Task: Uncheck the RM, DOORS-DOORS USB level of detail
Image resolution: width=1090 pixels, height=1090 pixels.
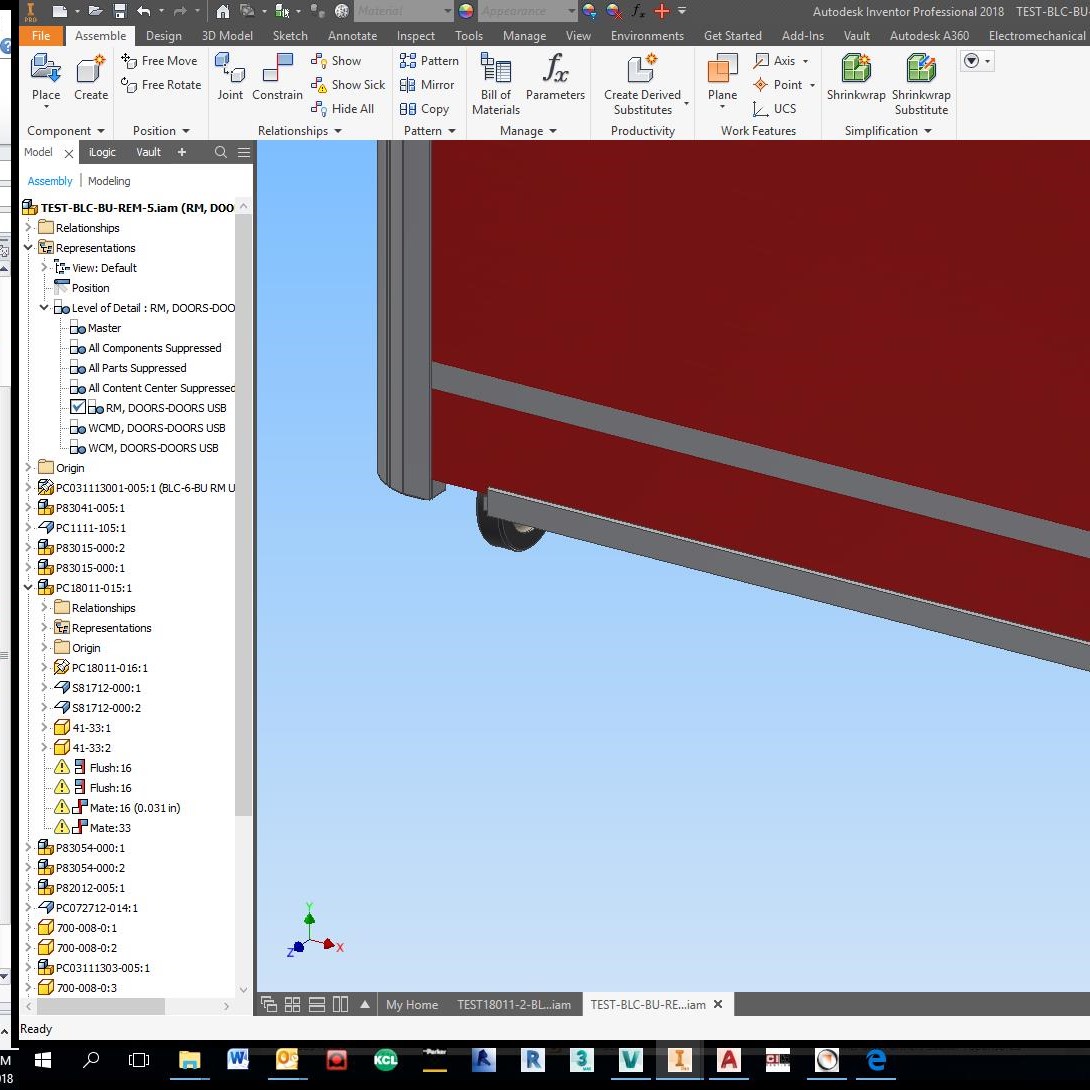Action: point(77,408)
